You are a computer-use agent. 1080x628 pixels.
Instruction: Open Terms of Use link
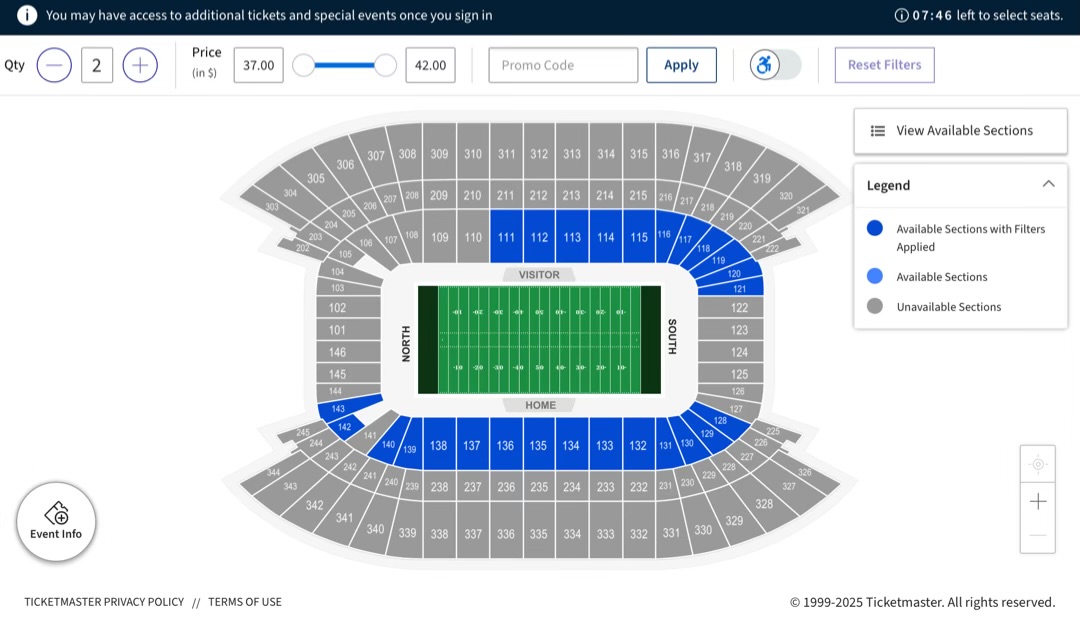(245, 602)
